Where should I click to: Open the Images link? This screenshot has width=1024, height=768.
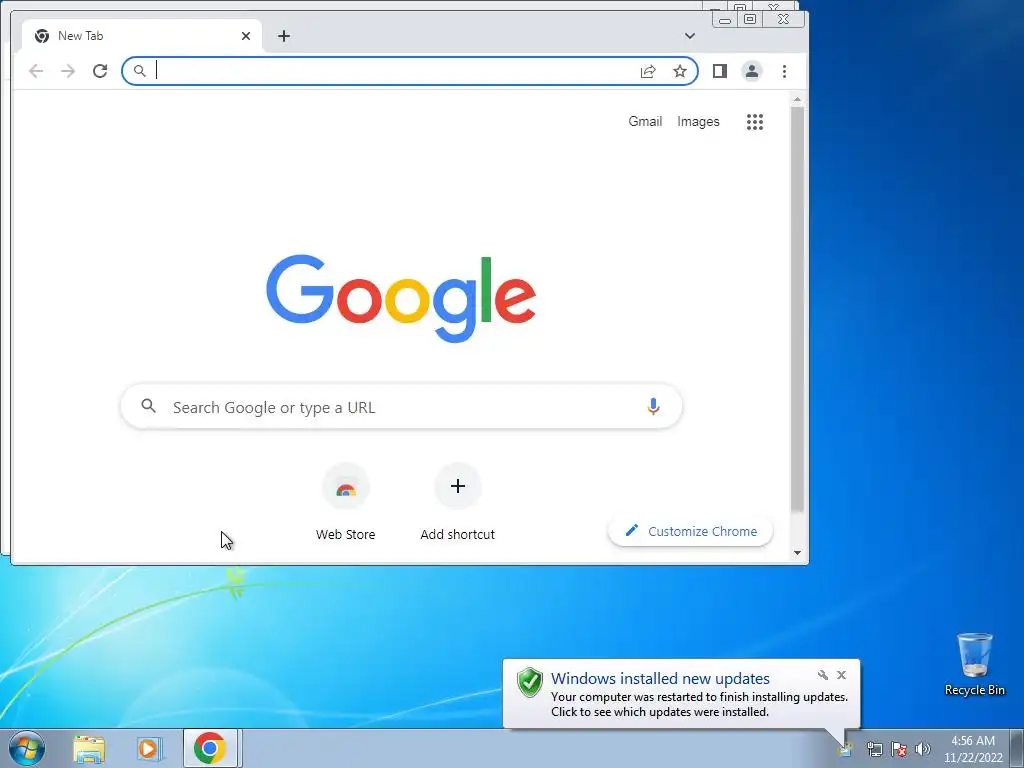pyautogui.click(x=698, y=121)
